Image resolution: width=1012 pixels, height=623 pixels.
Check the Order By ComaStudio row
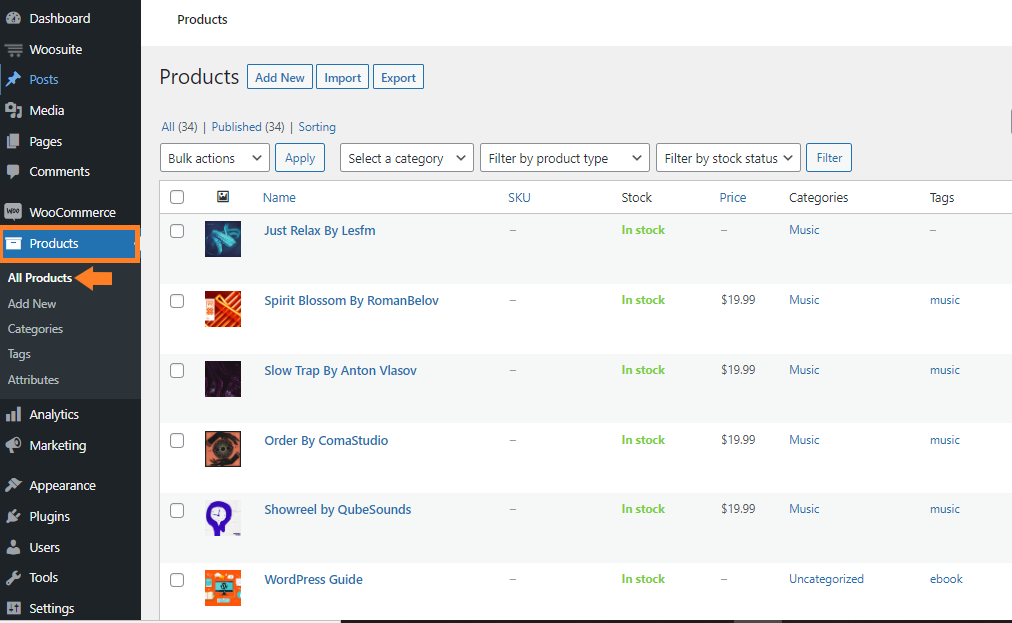[x=177, y=440]
